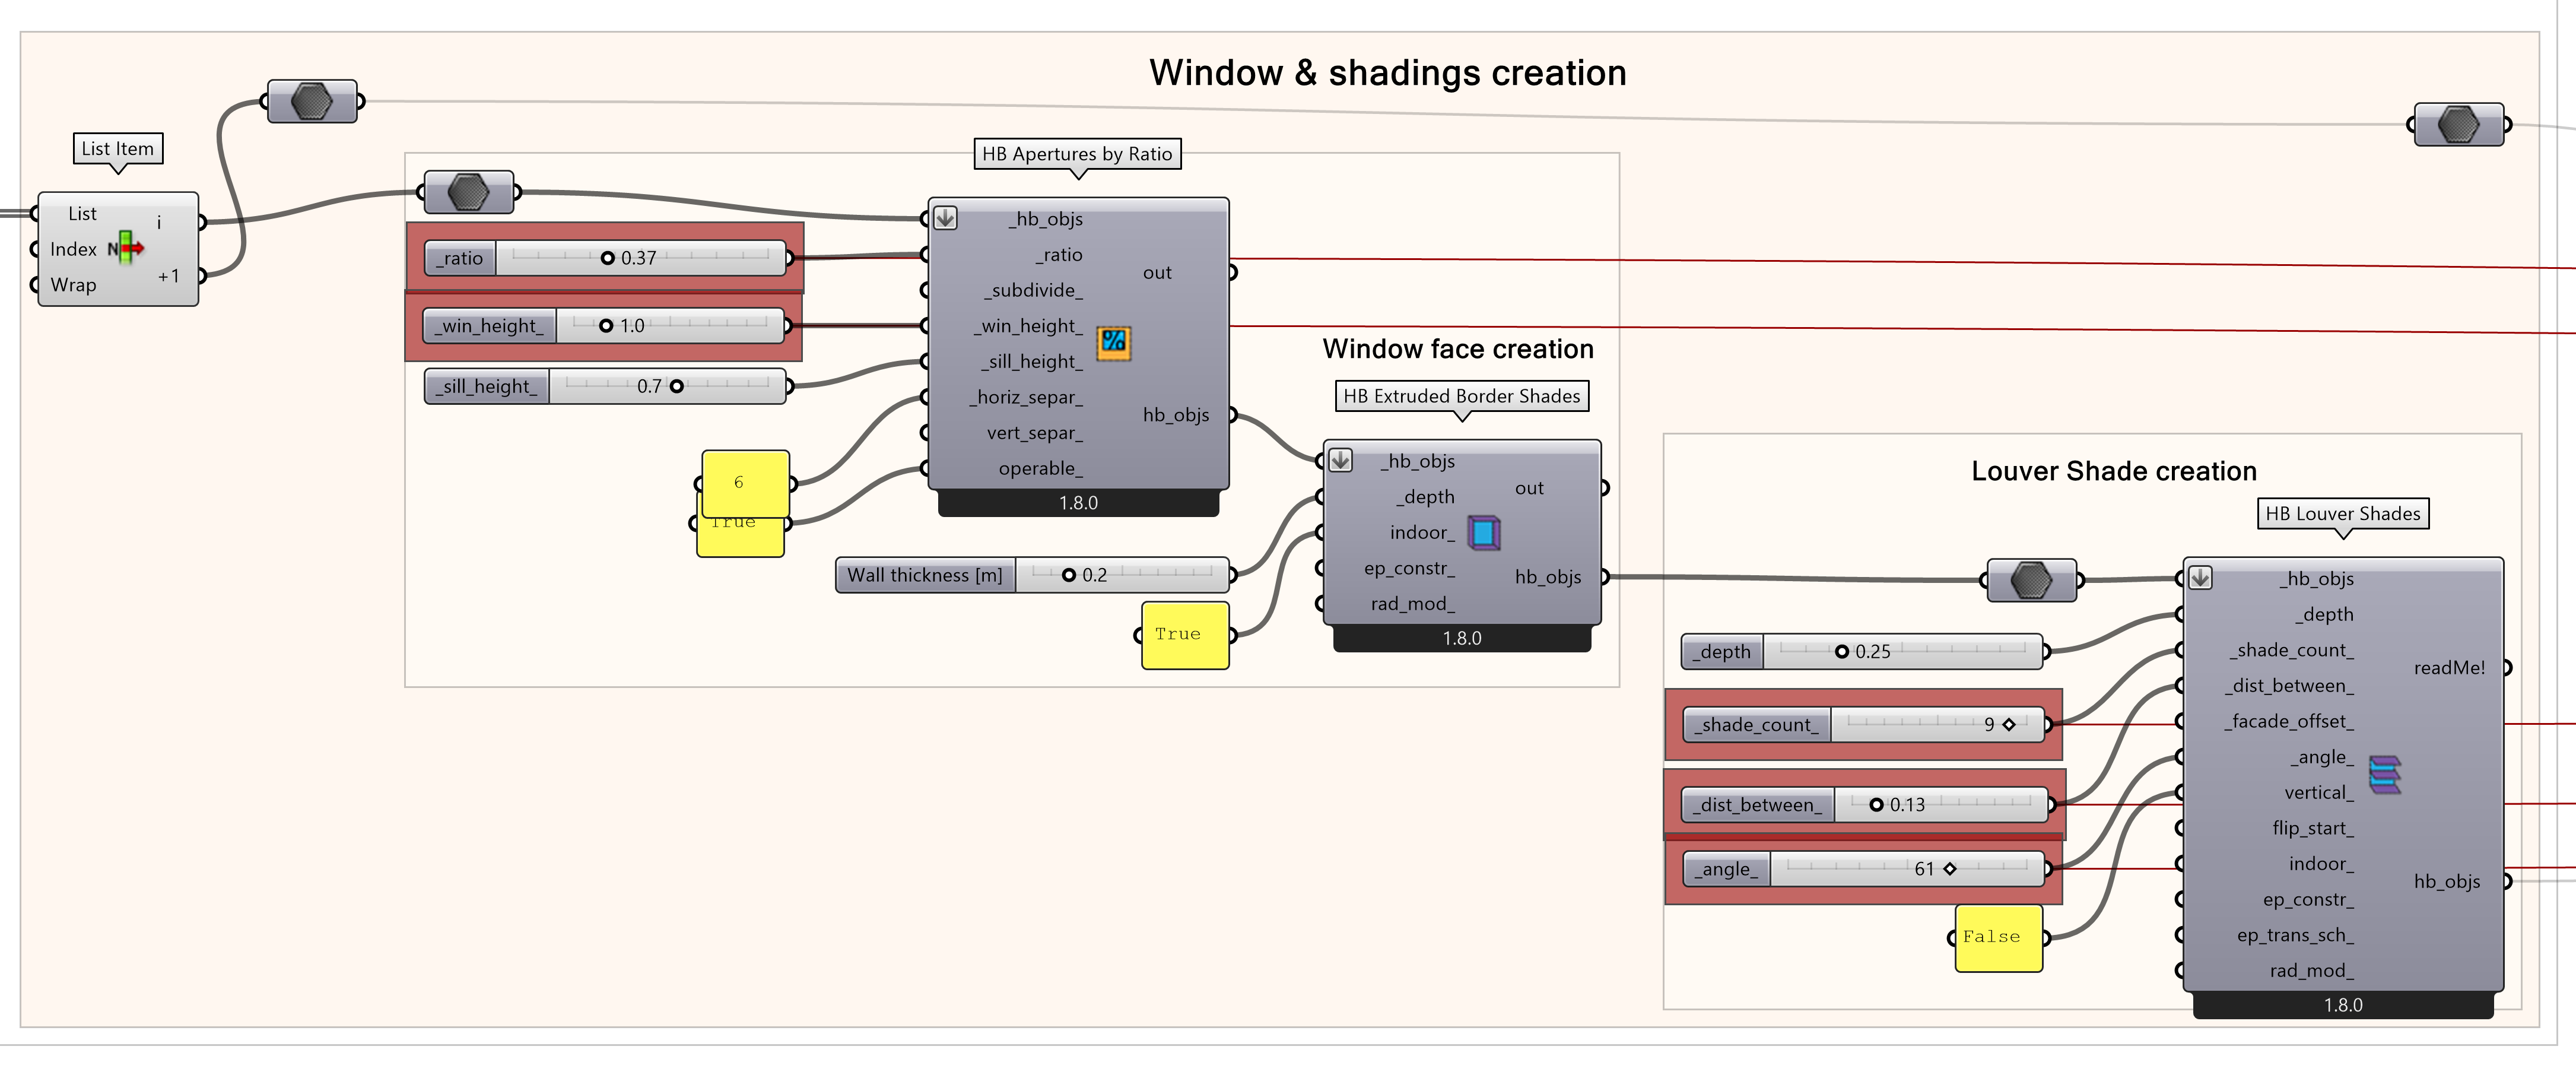Click the HB Apertures by Ratio percent icon
The height and width of the screenshot is (1078, 2576).
click(1113, 342)
